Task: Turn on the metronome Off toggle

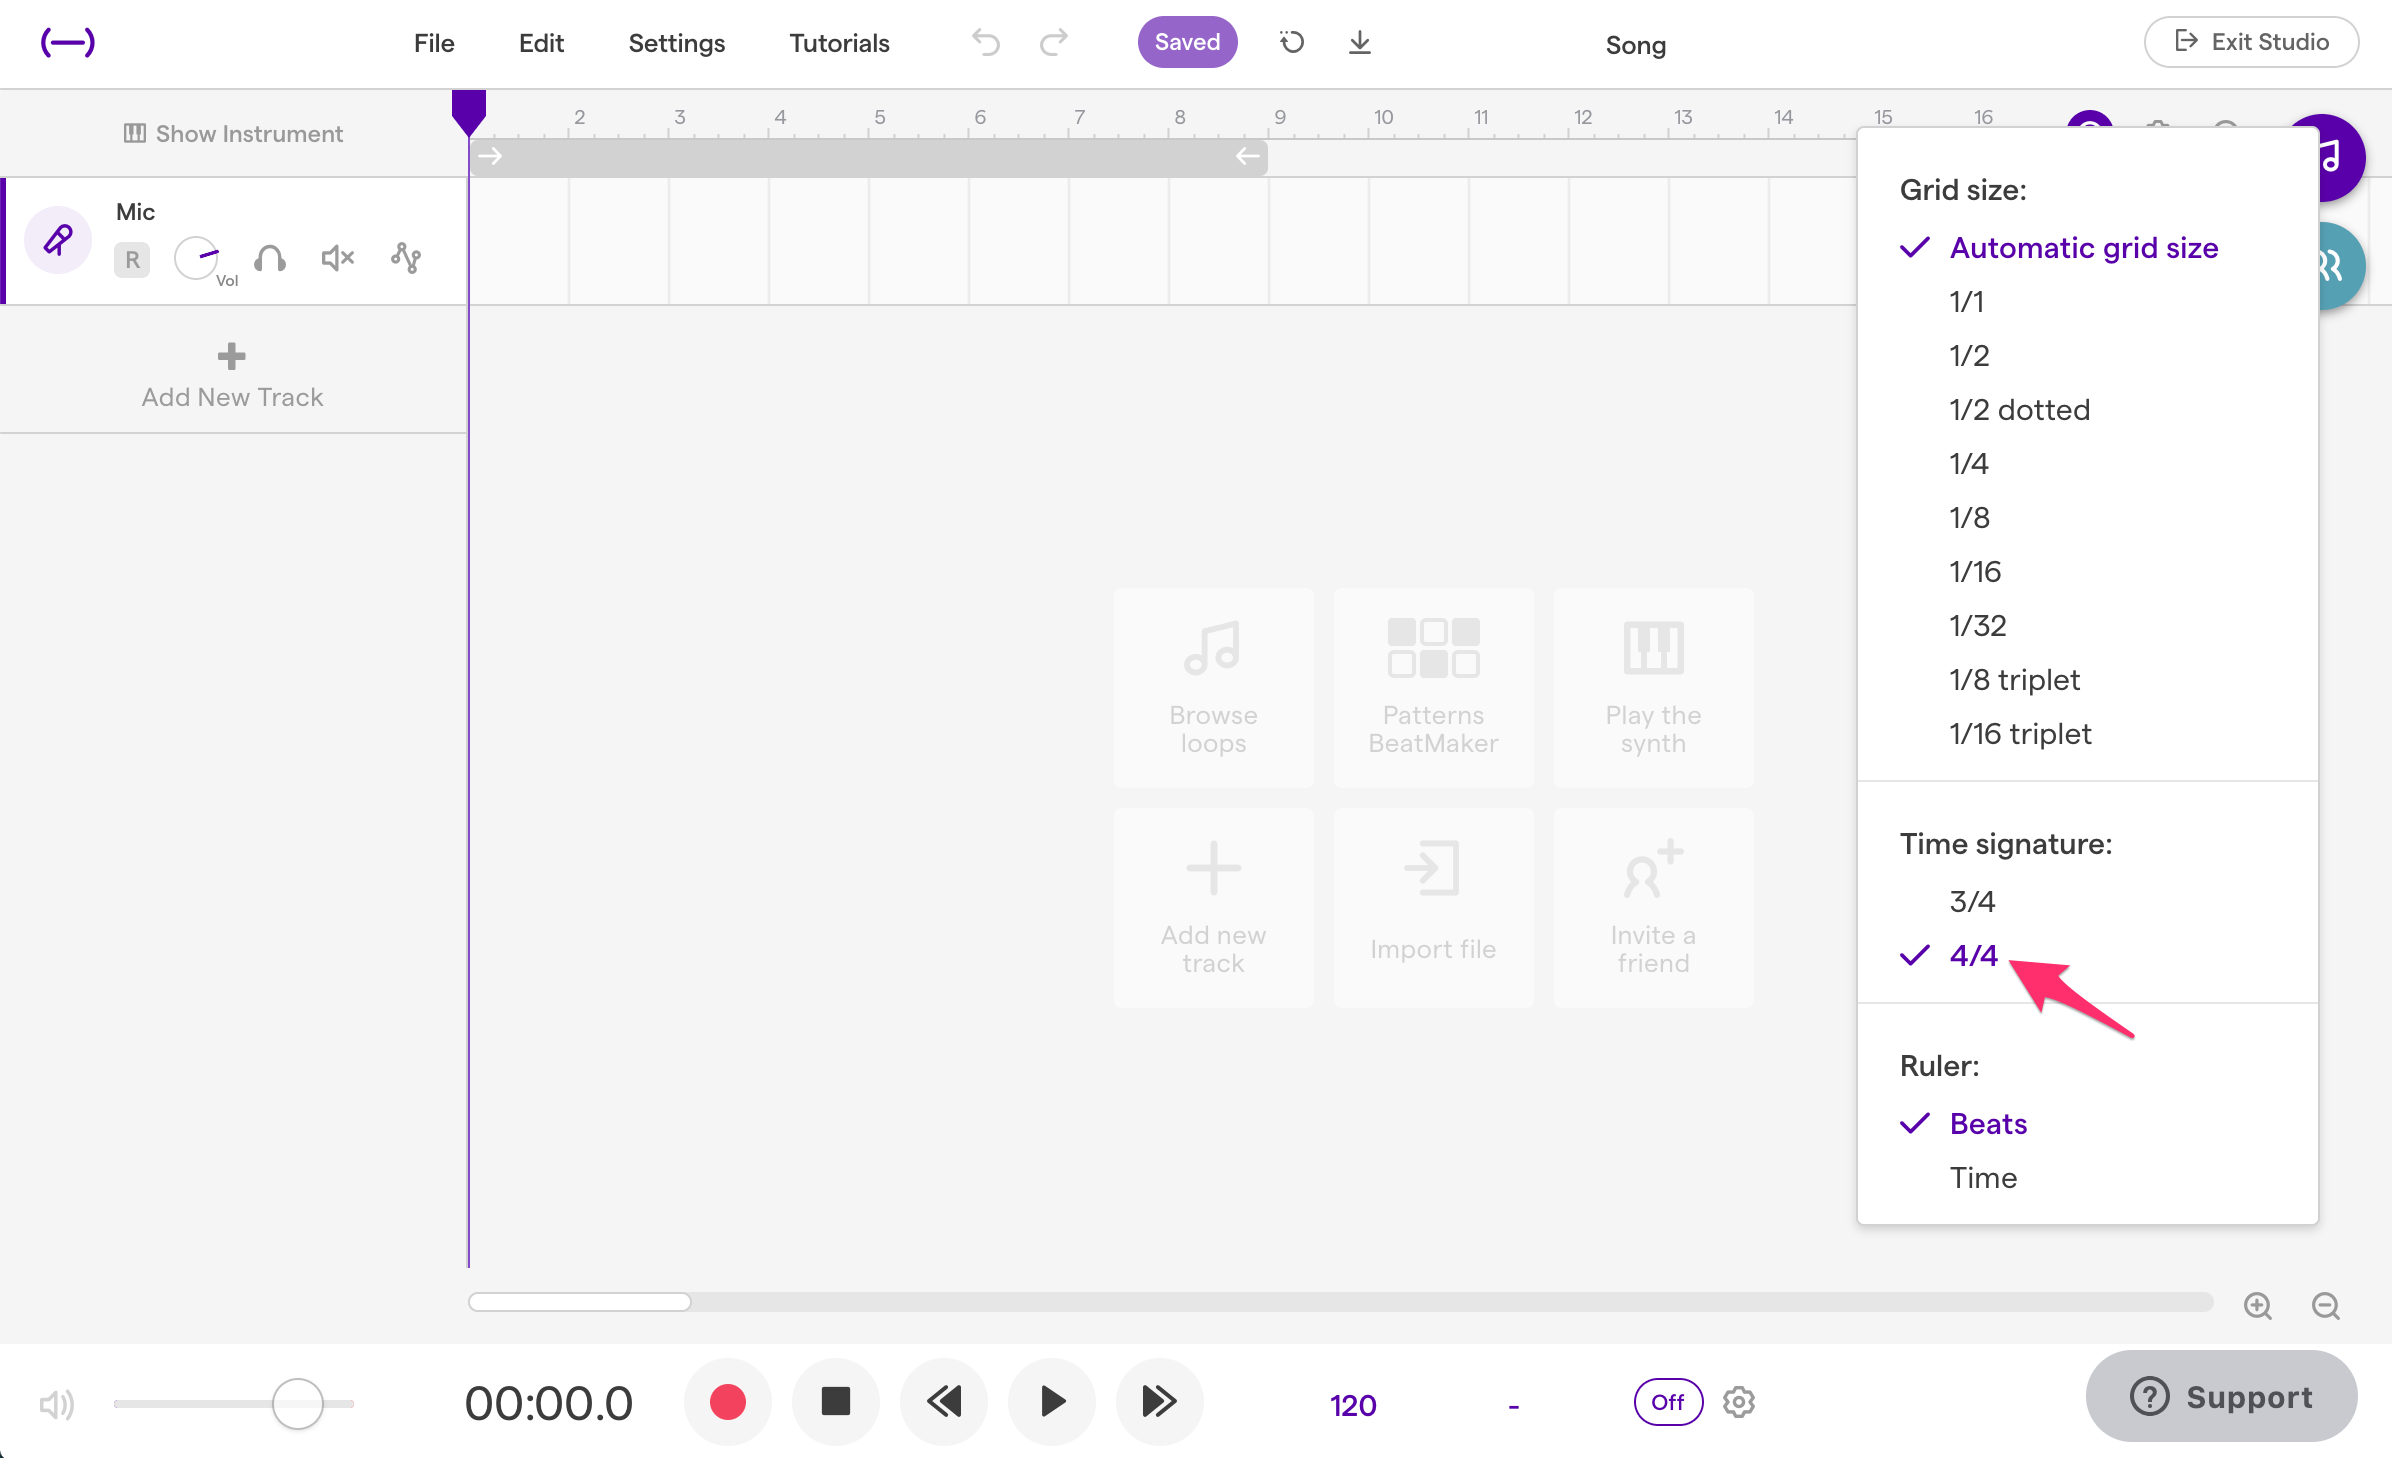Action: [1667, 1402]
